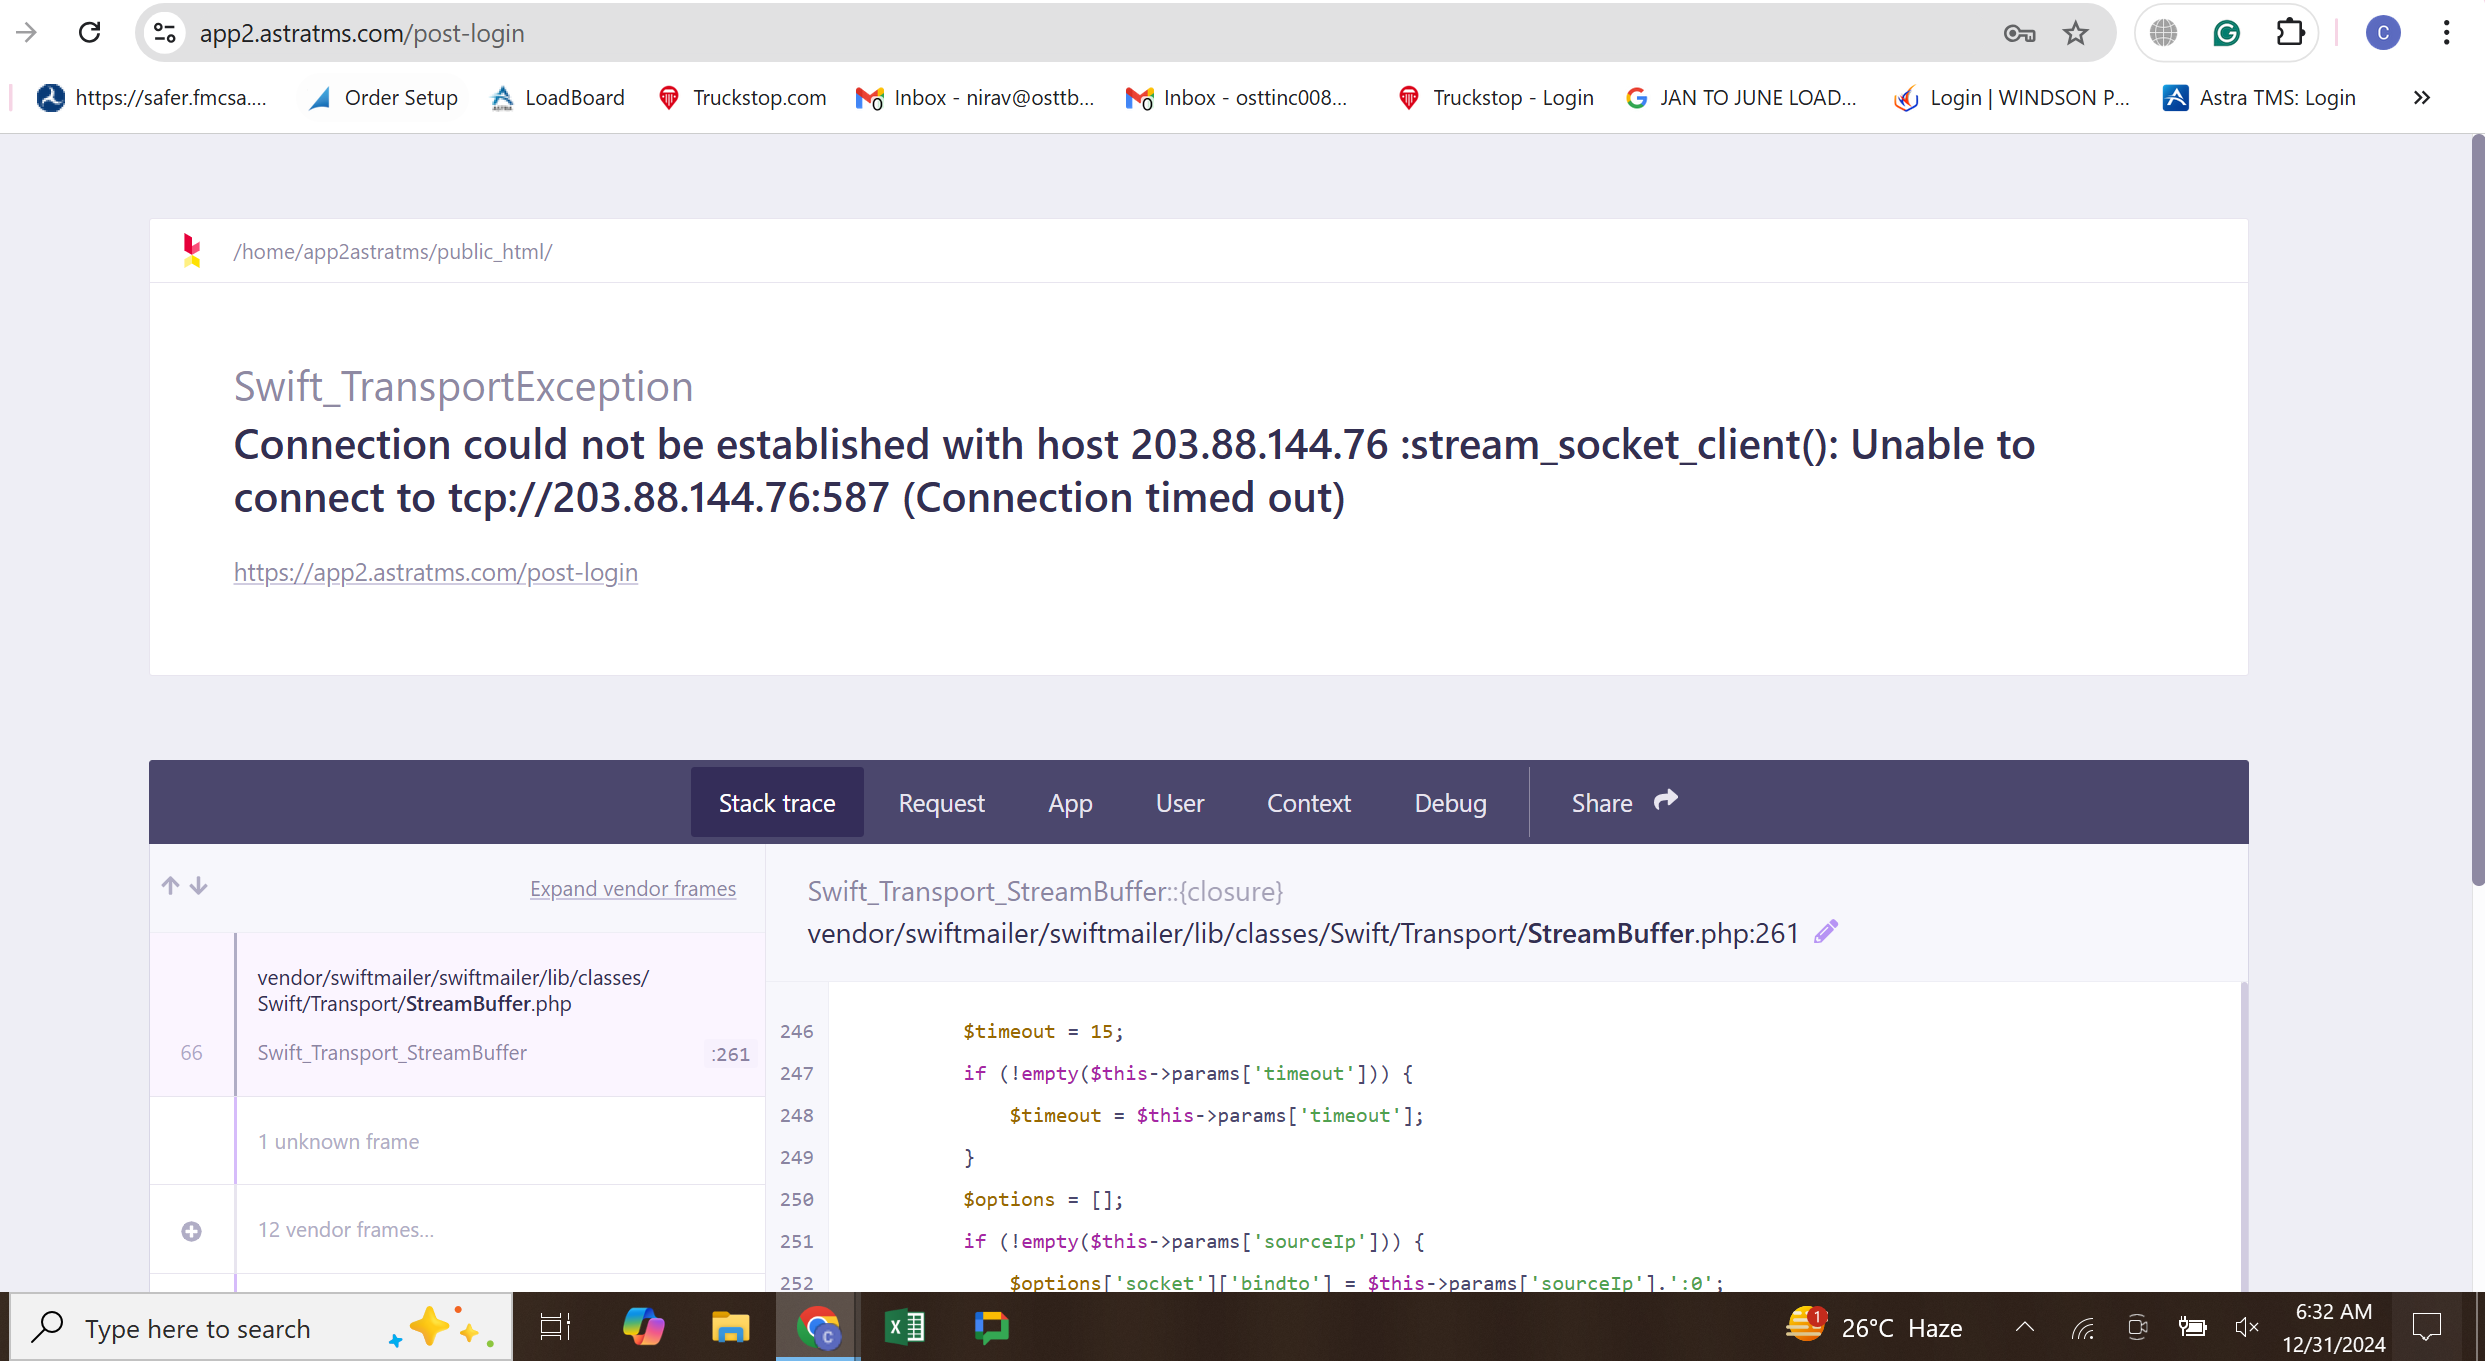Screen dimensions: 2485x1361
Task: Click the browser forward arrow
Action: click(27, 33)
